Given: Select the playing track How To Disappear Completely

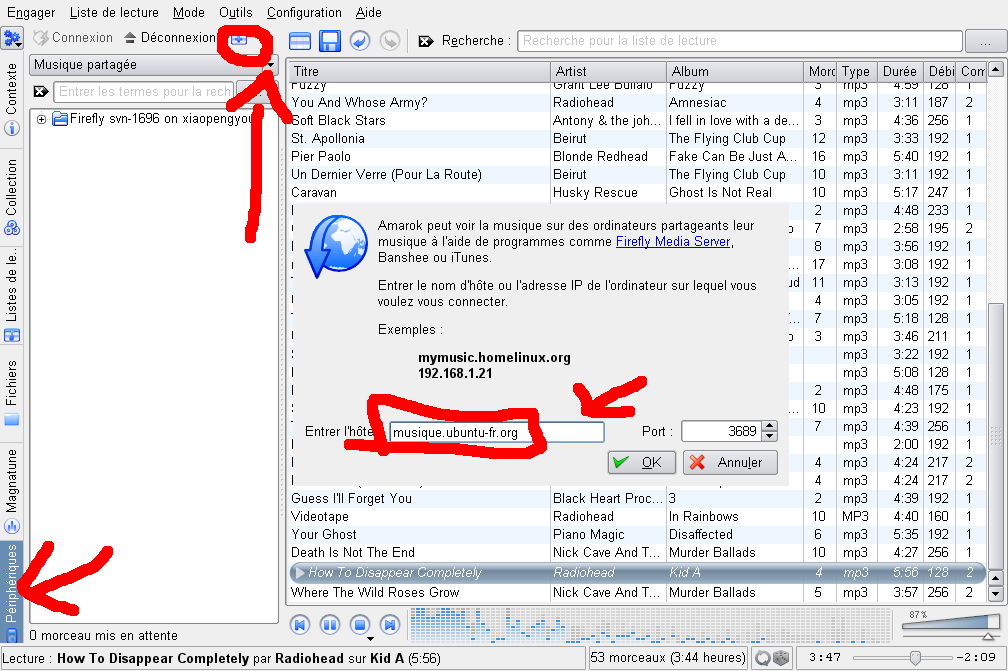Looking at the screenshot, I should pos(636,572).
